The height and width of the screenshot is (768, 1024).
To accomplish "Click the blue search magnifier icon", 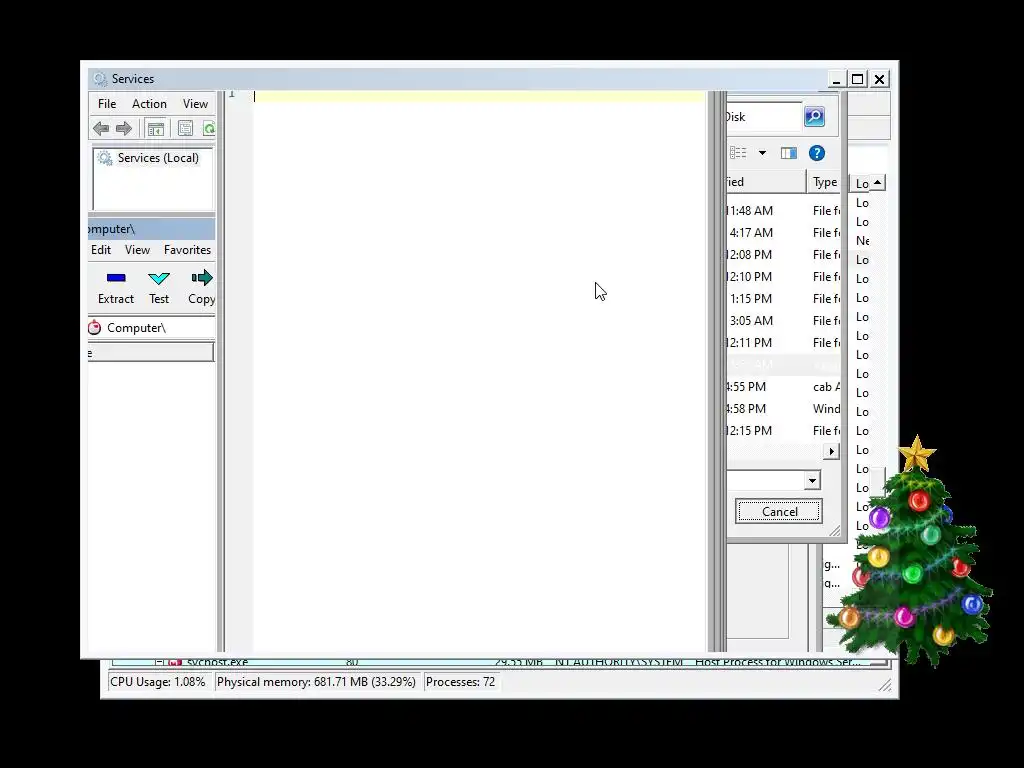I will tap(814, 116).
